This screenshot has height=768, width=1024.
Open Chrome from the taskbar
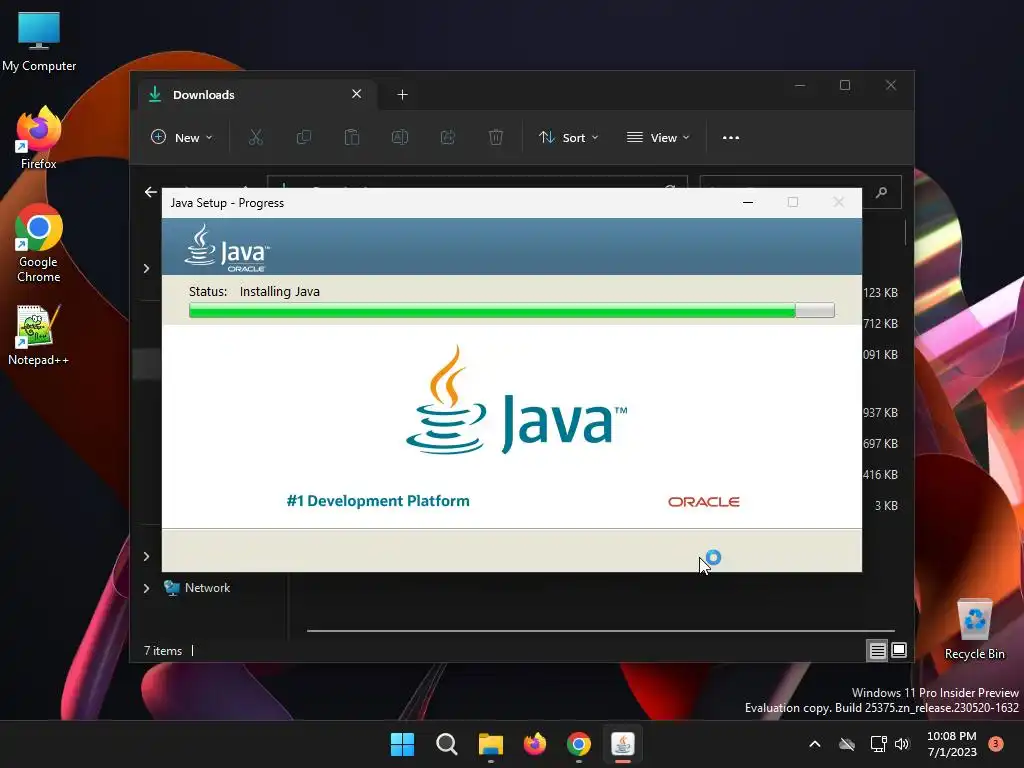[x=579, y=744]
